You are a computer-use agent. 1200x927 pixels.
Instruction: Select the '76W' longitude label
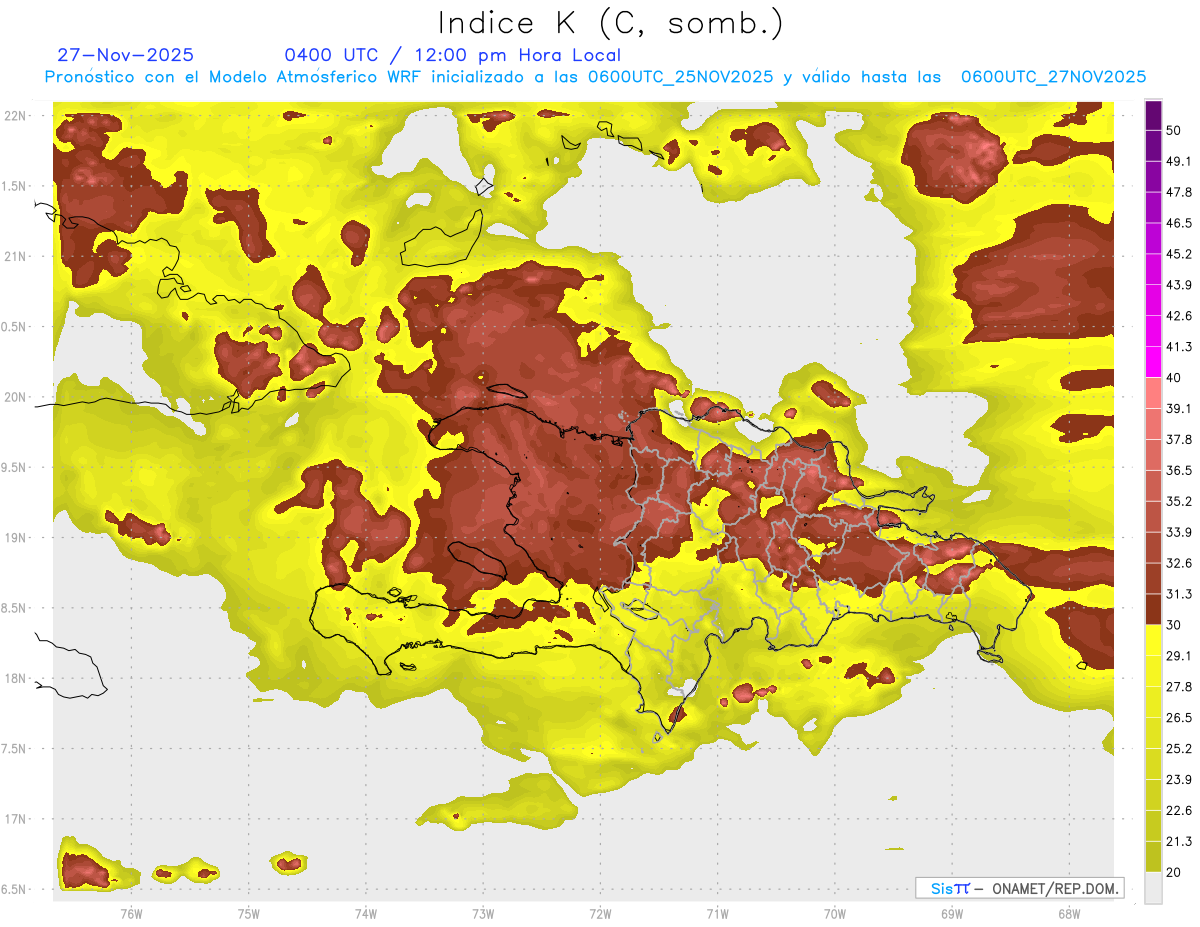131,914
